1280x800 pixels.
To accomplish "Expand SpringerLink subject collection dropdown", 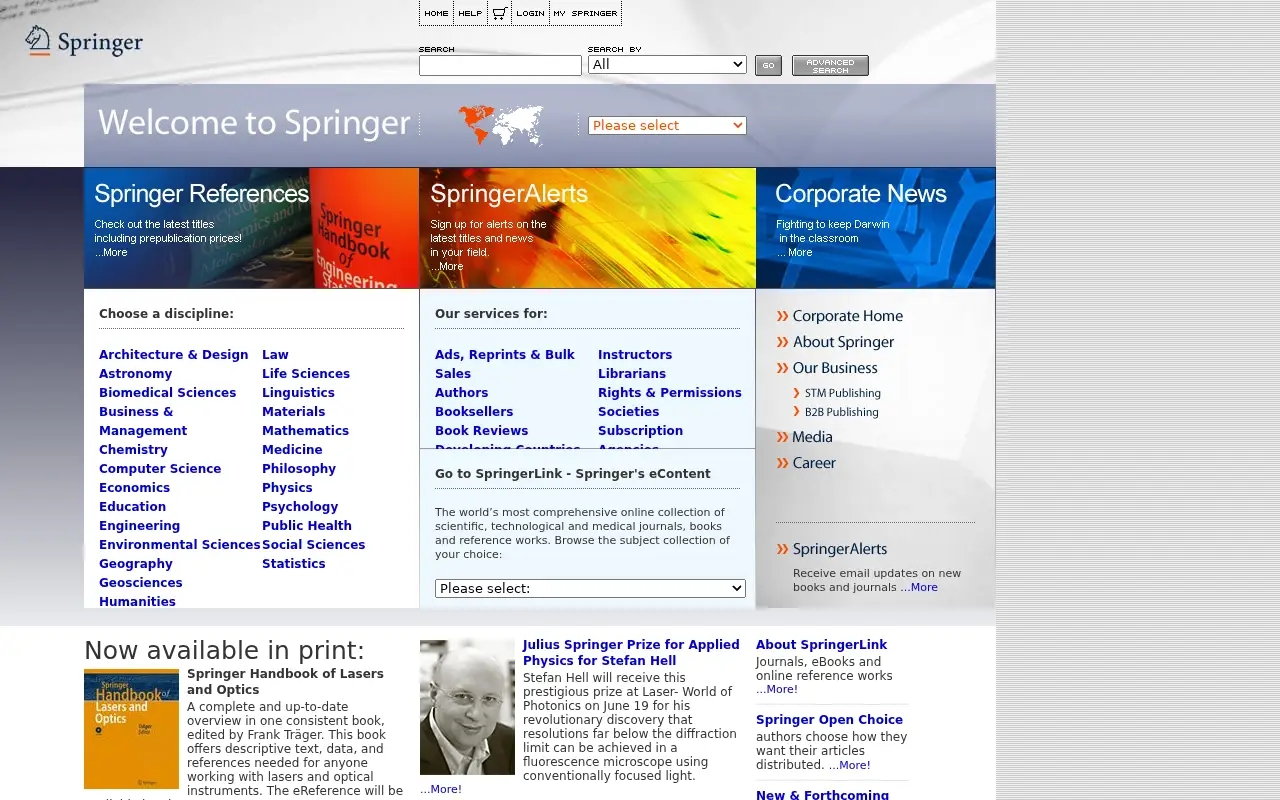I will [x=590, y=588].
